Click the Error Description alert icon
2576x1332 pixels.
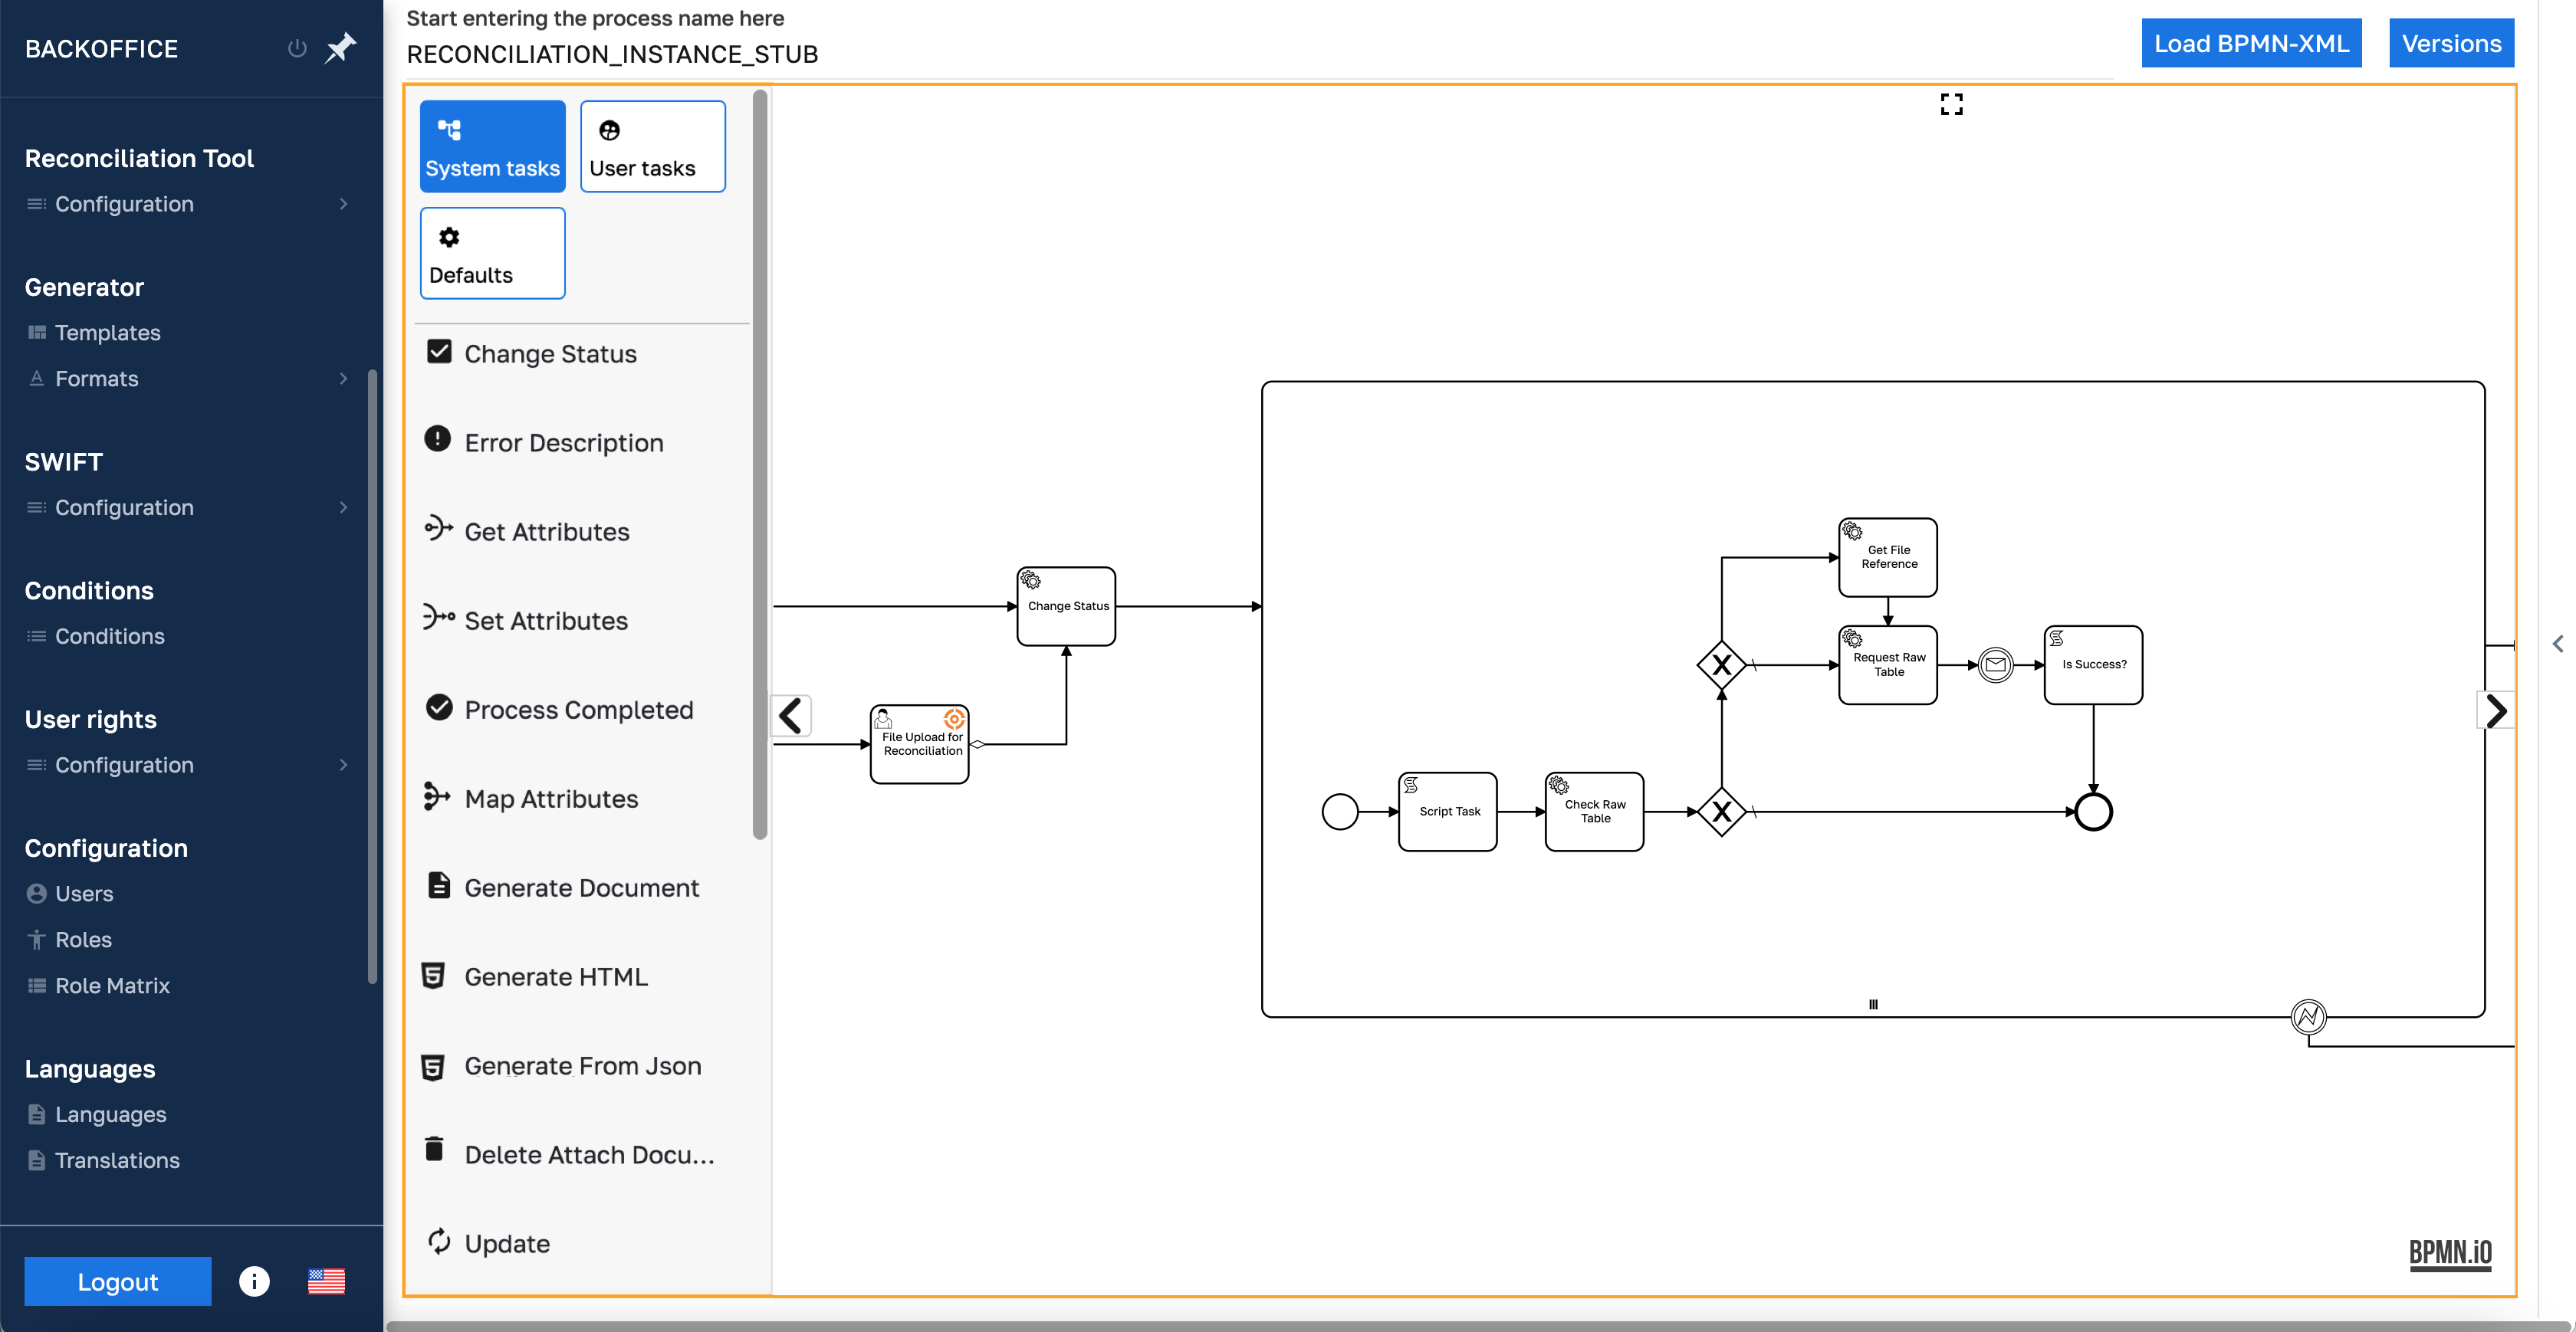click(x=437, y=440)
